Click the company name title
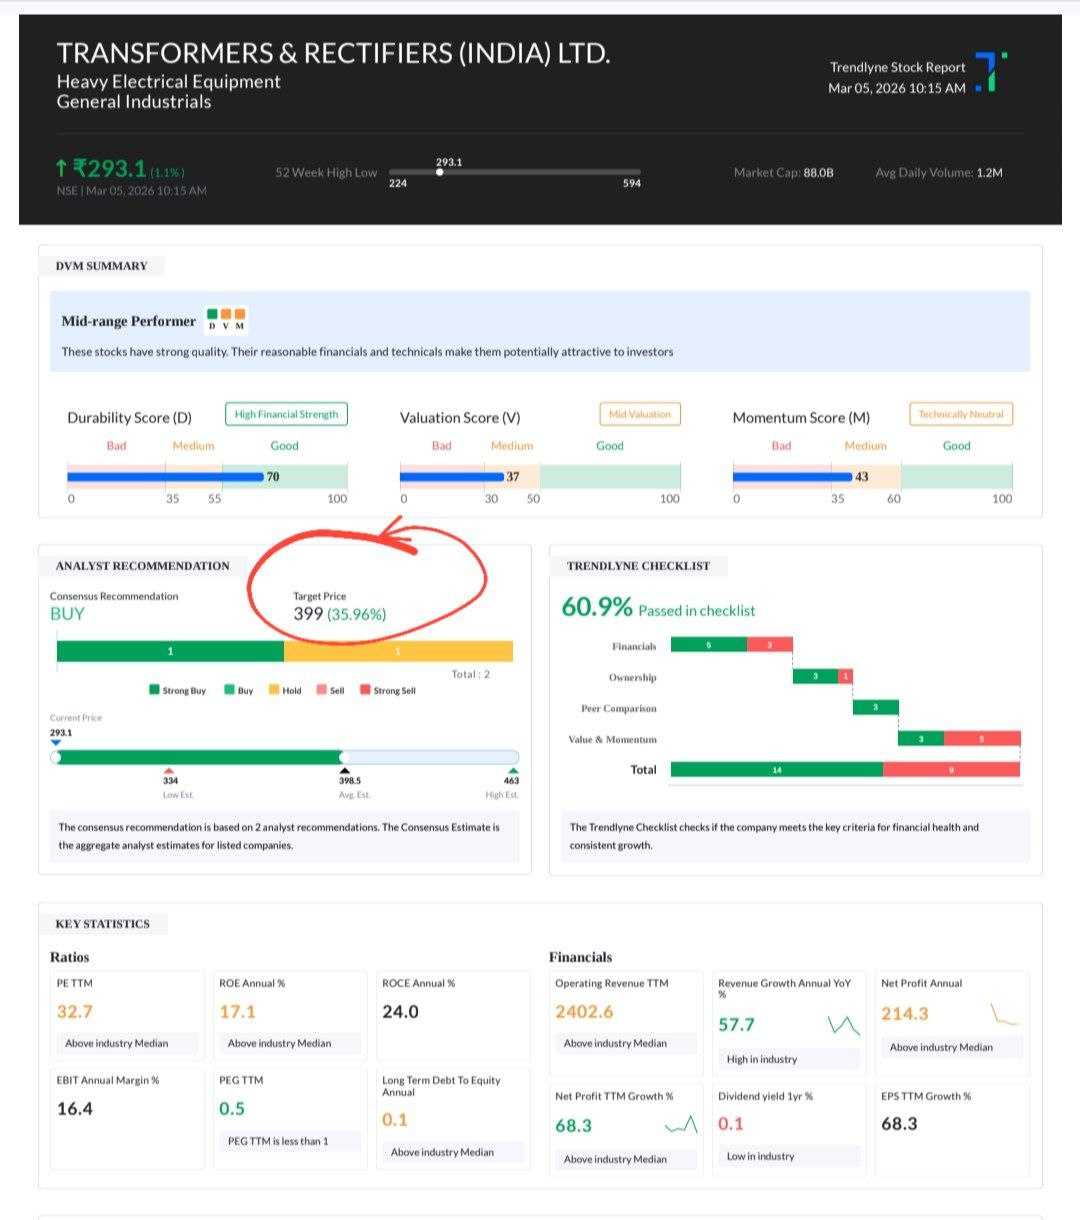 point(333,53)
